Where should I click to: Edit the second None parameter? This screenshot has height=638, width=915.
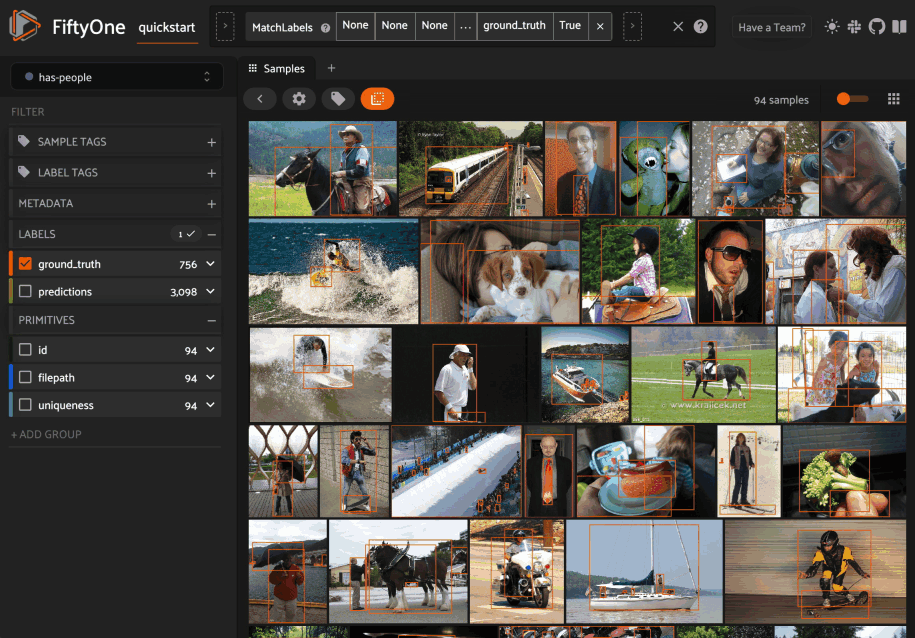tap(394, 26)
